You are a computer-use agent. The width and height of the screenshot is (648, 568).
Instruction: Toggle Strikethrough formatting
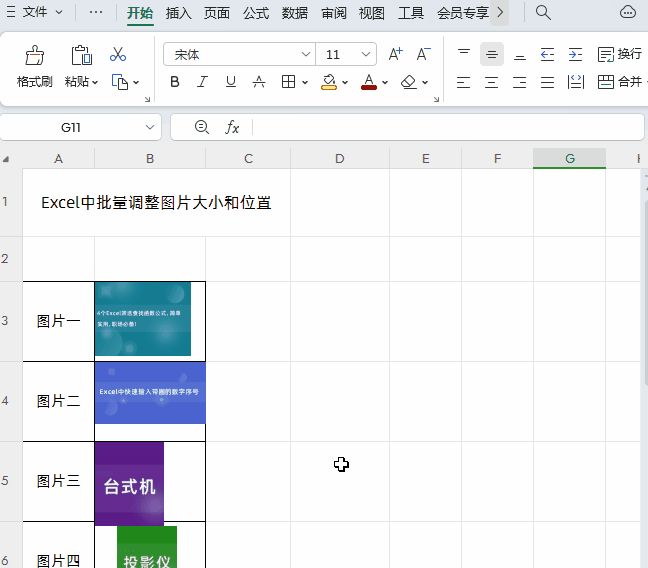[x=259, y=82]
